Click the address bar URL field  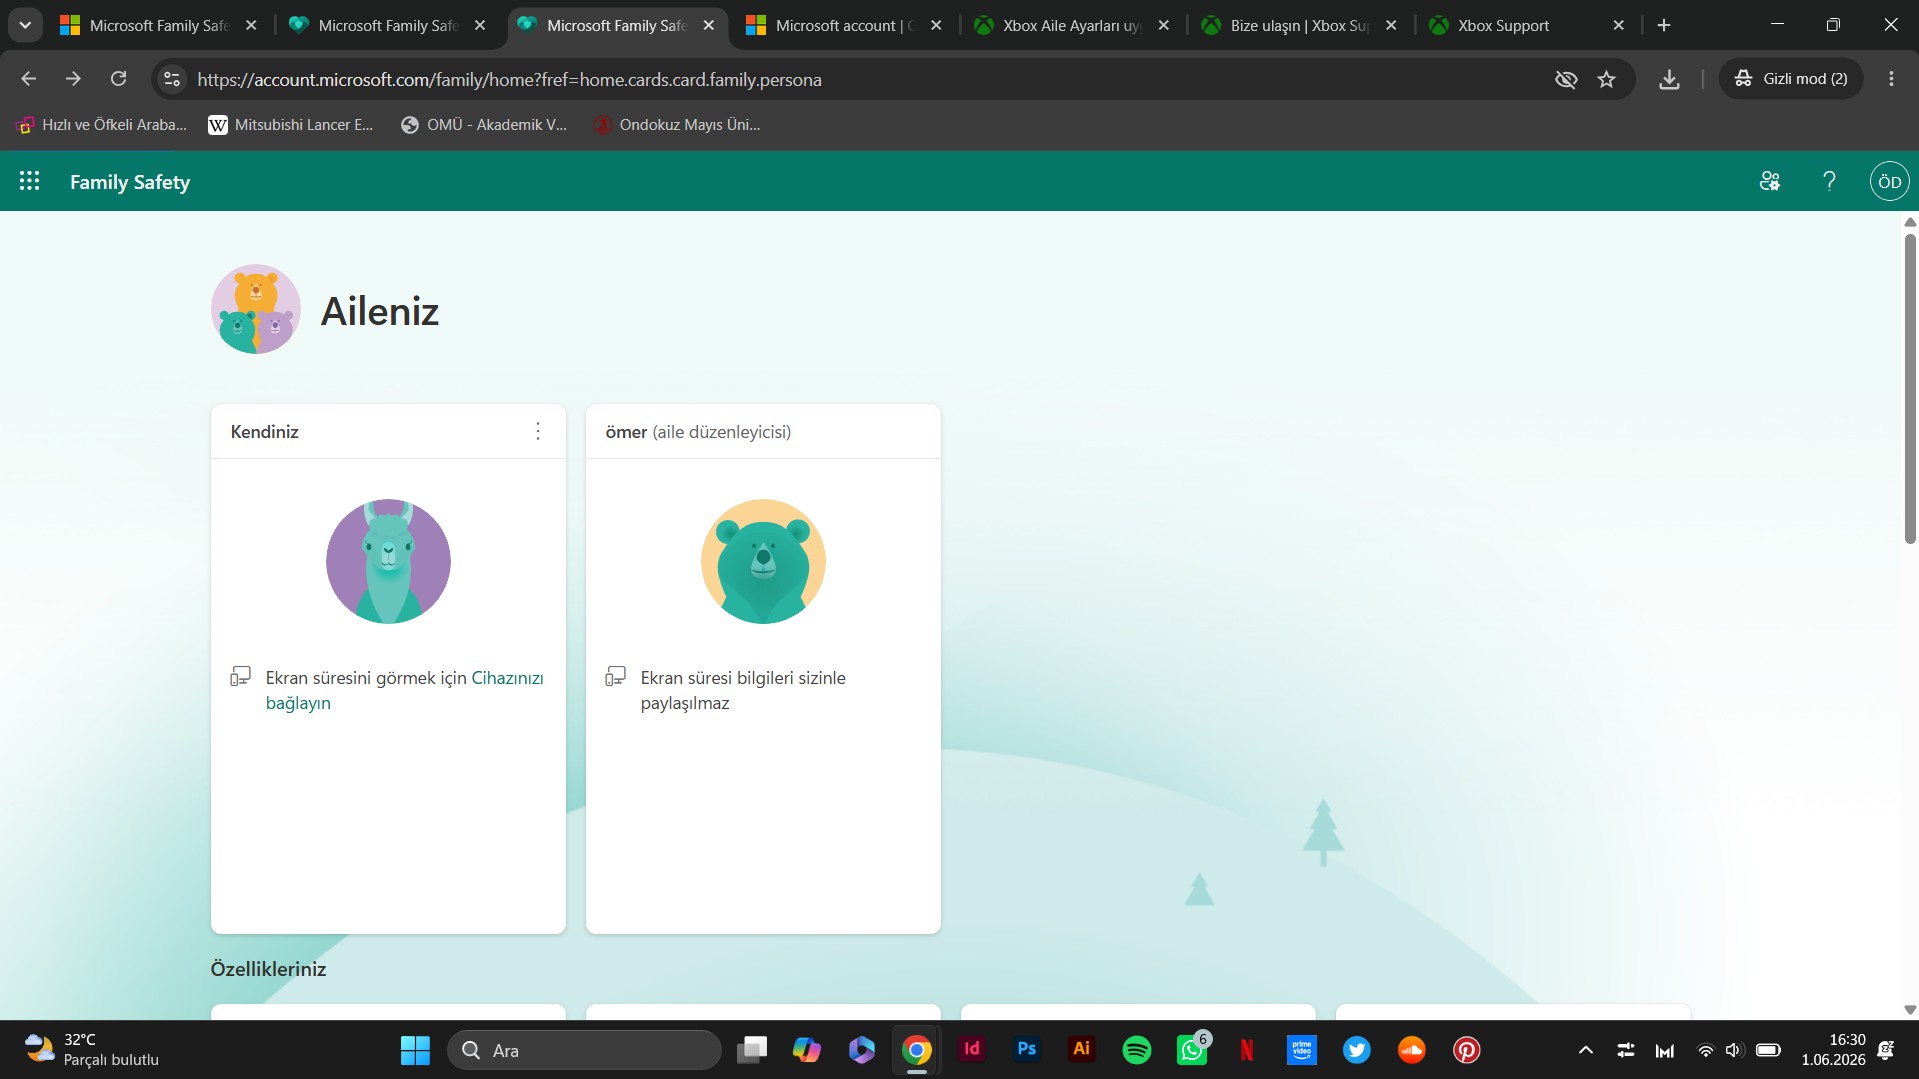(860, 79)
